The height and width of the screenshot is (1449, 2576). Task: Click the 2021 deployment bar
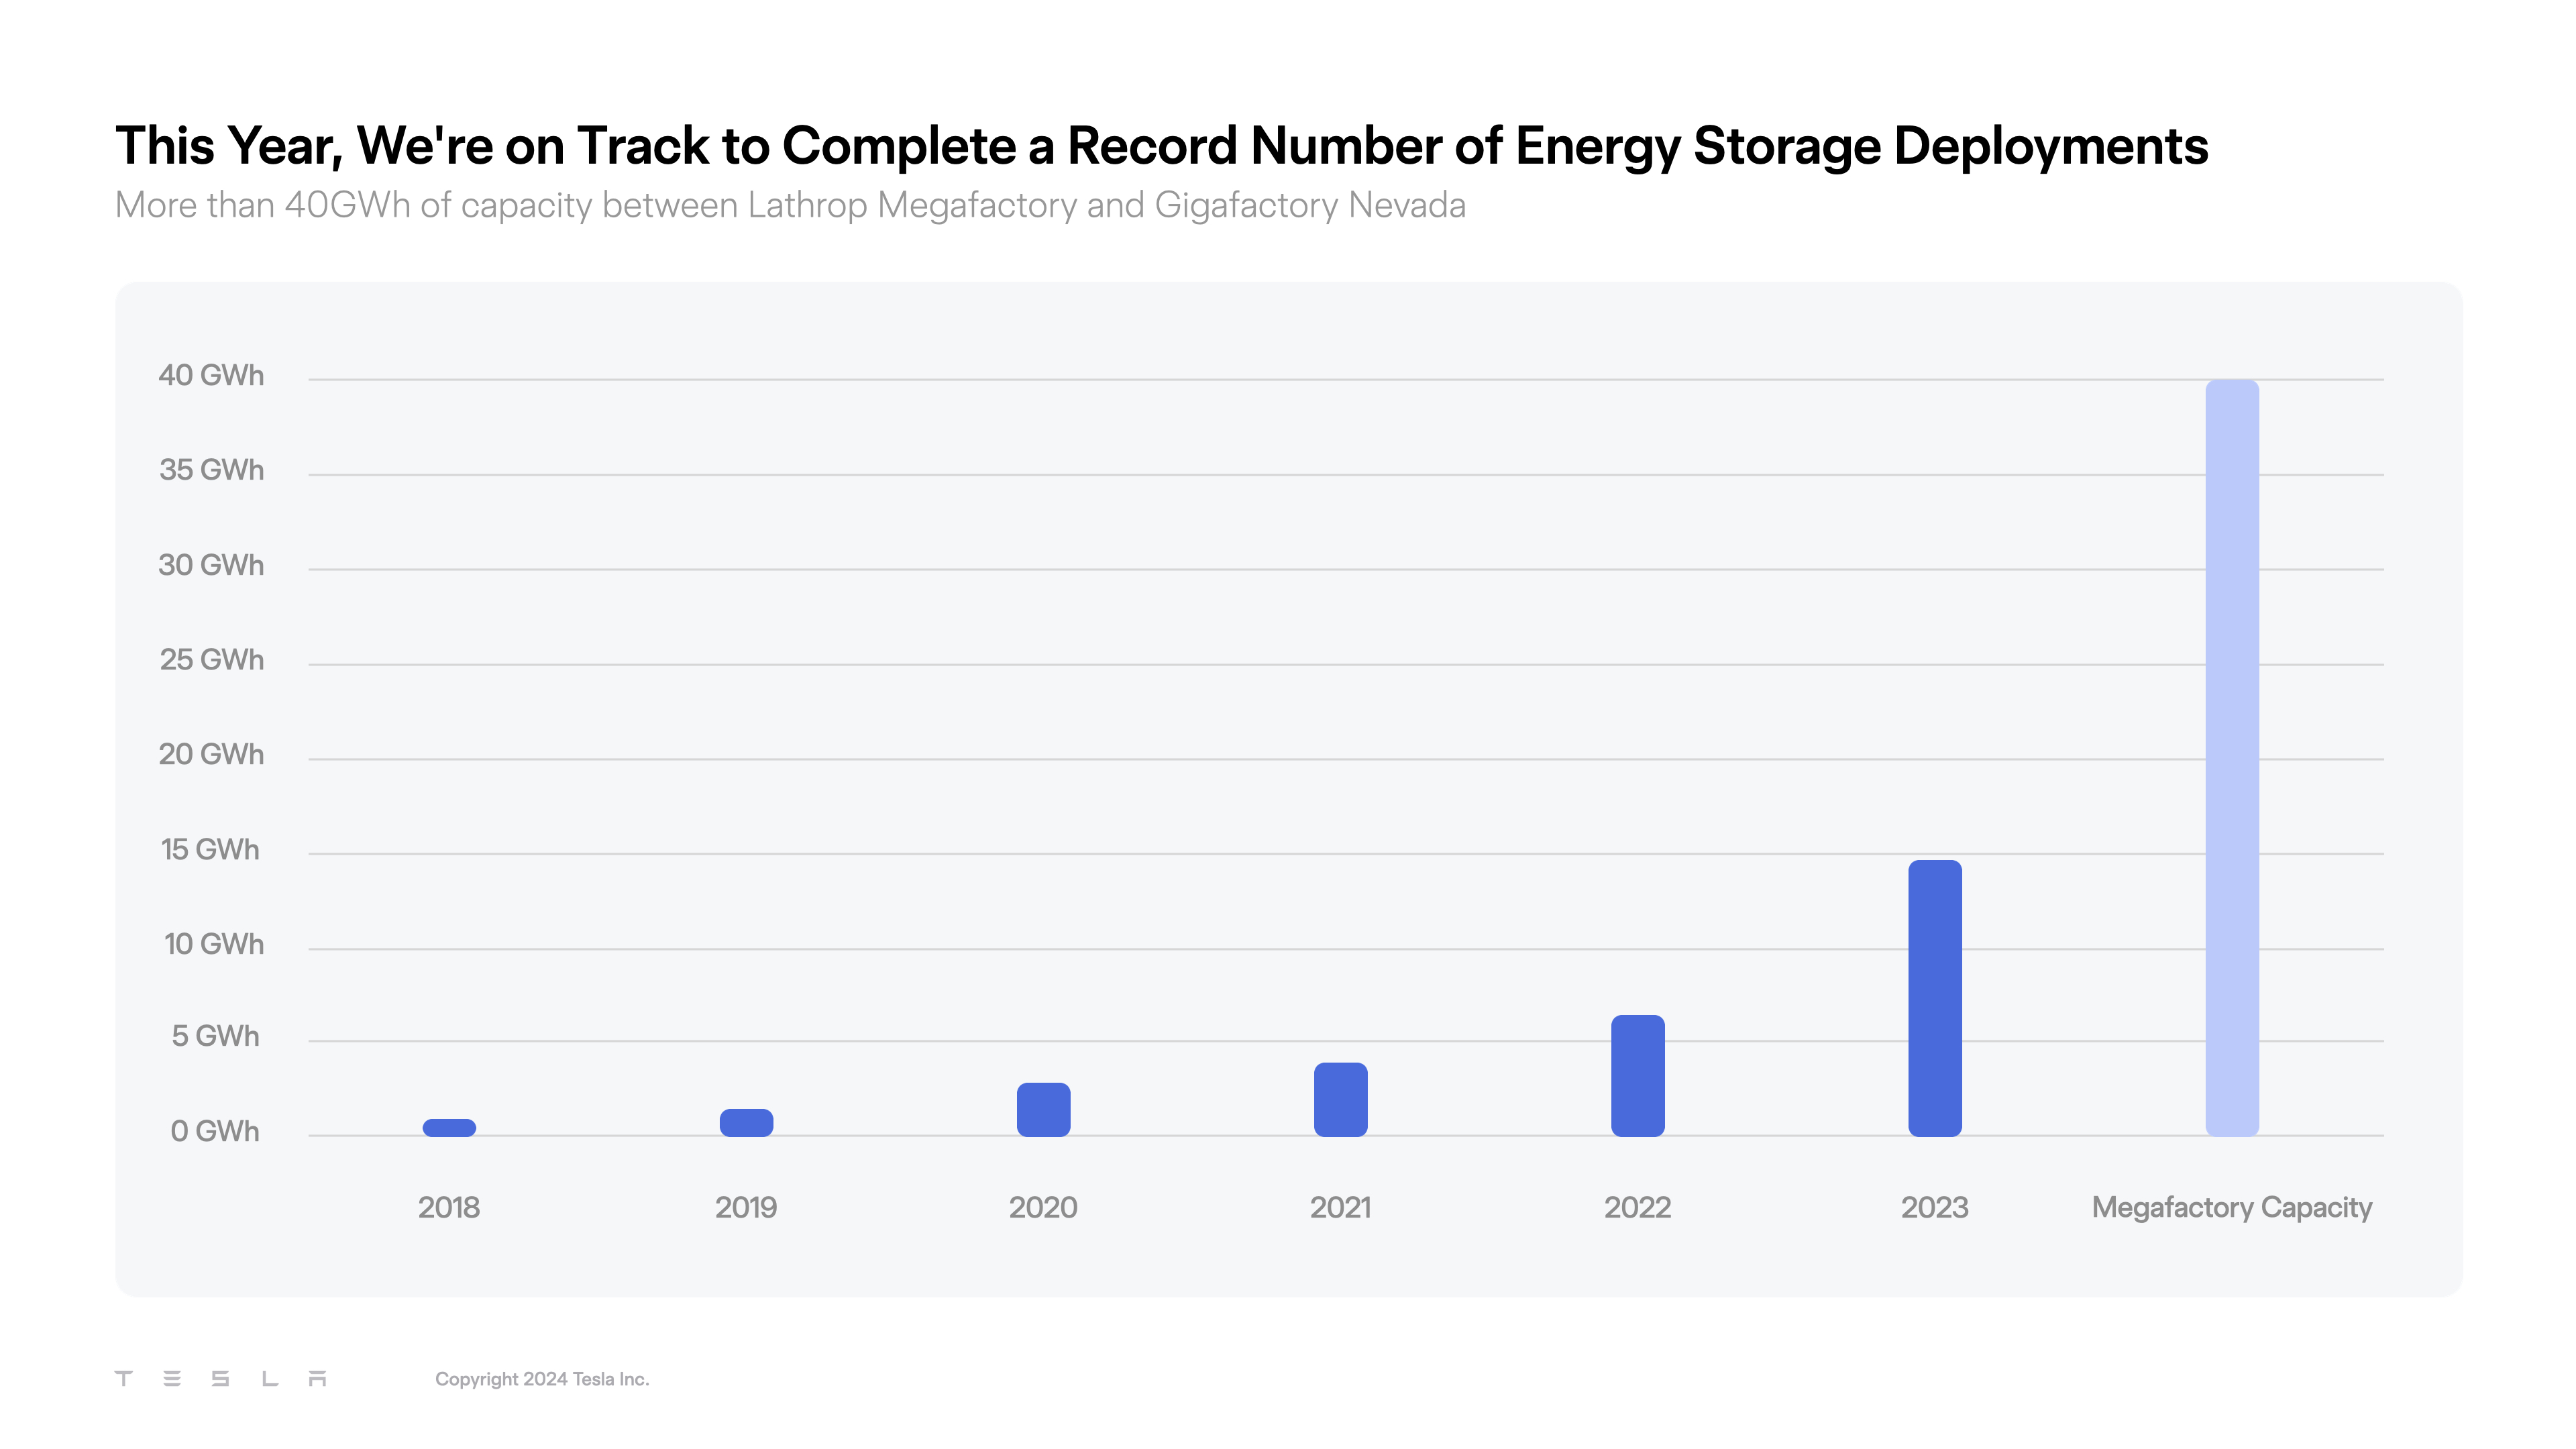[1340, 1099]
